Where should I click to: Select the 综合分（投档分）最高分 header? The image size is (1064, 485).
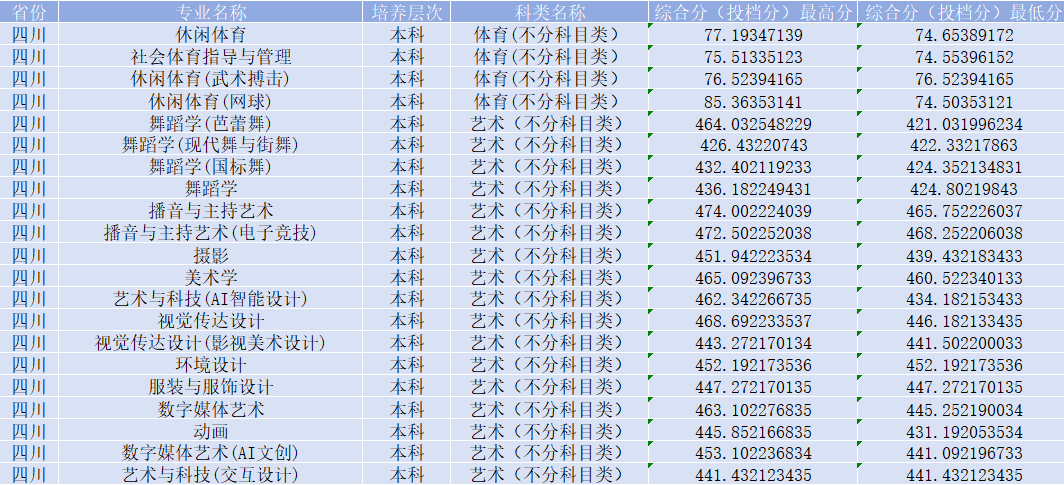point(753,12)
